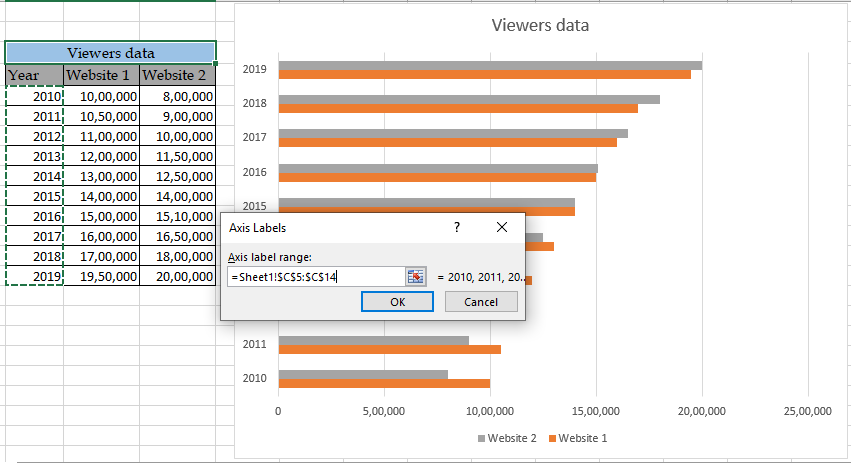851x463 pixels.
Task: Select the cell showing 8,00,000
Action: click(177, 96)
